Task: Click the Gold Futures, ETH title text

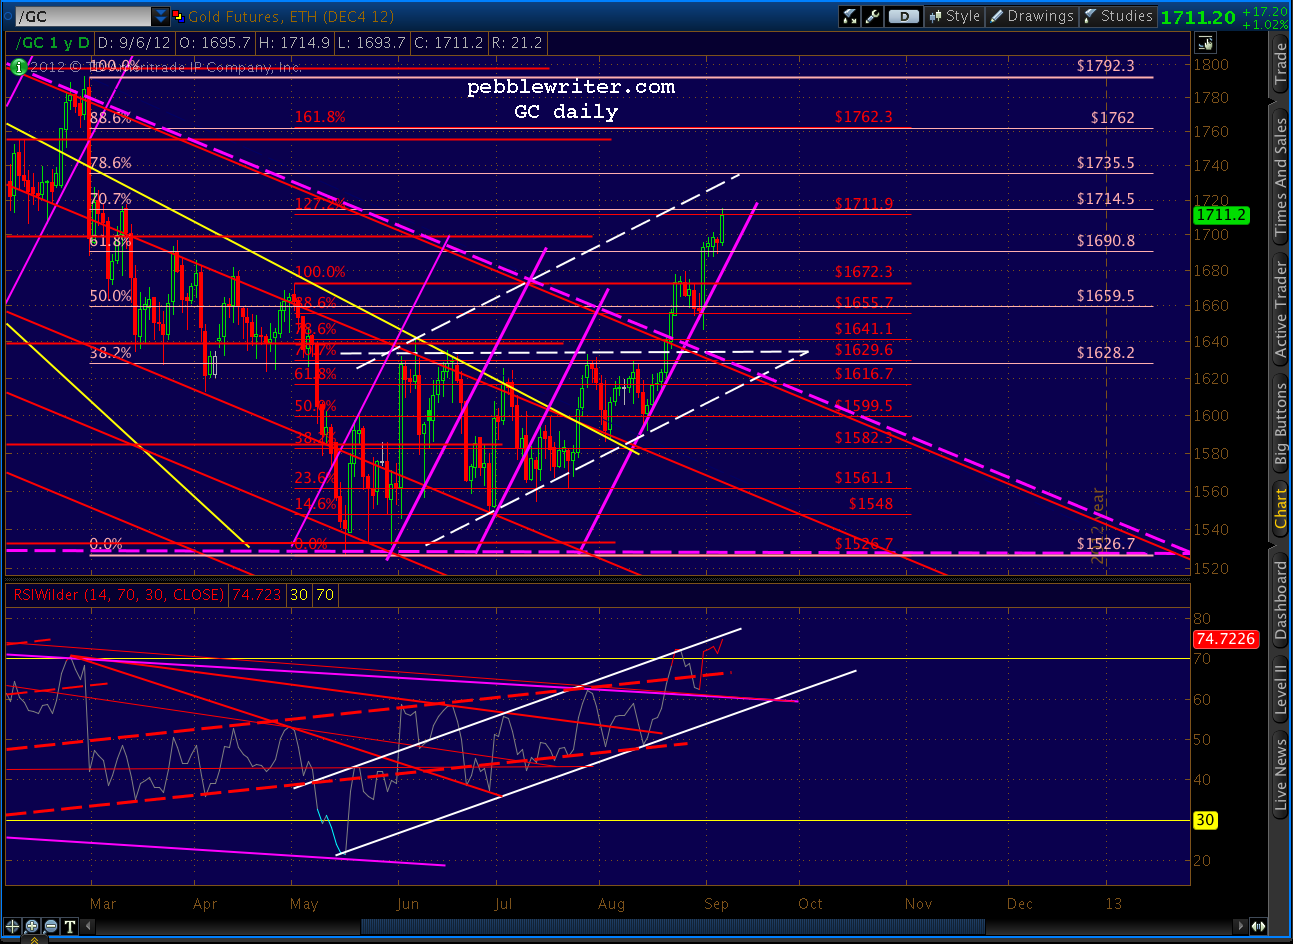Action: 291,16
